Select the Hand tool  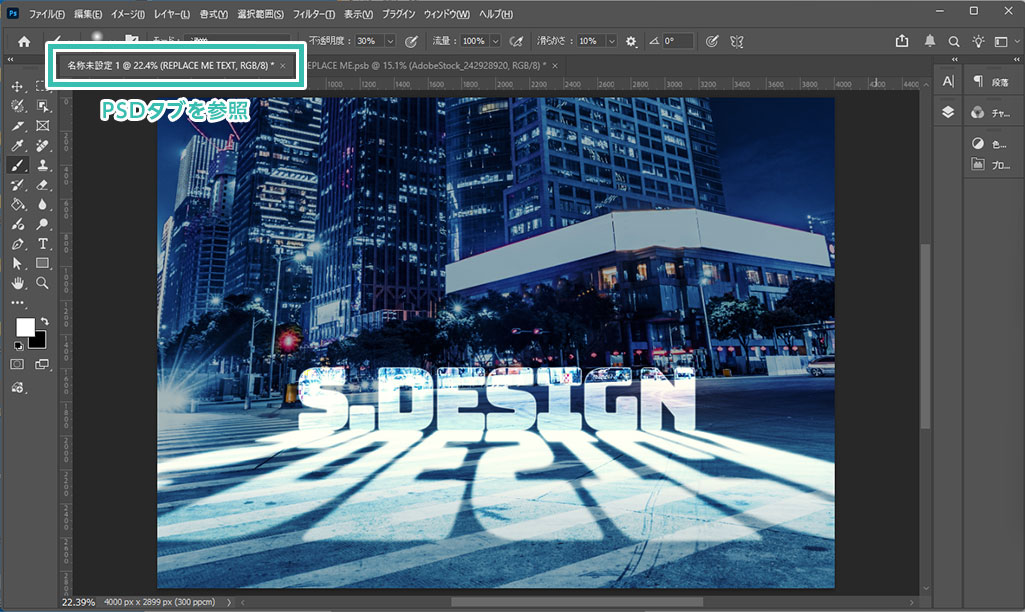pyautogui.click(x=18, y=283)
